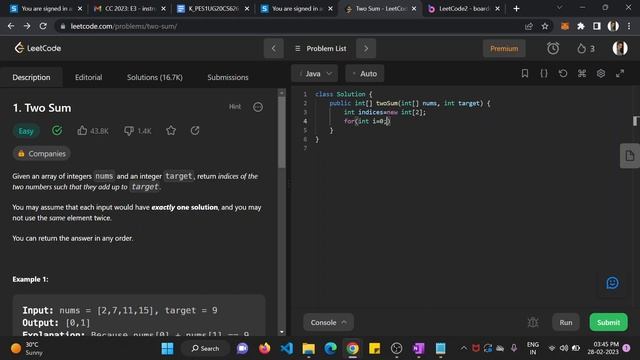Open the notes page icon on right edge
640x360 pixels.
tap(630, 156)
